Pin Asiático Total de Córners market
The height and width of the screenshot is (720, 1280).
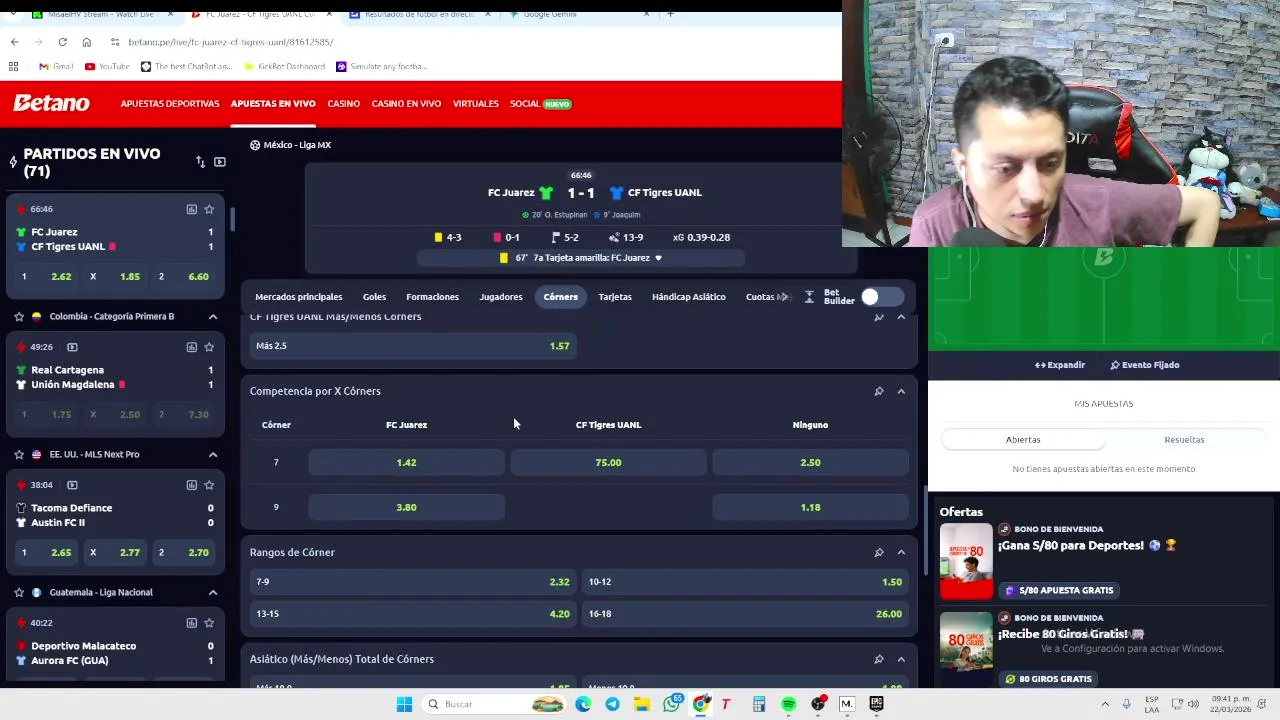coord(879,659)
